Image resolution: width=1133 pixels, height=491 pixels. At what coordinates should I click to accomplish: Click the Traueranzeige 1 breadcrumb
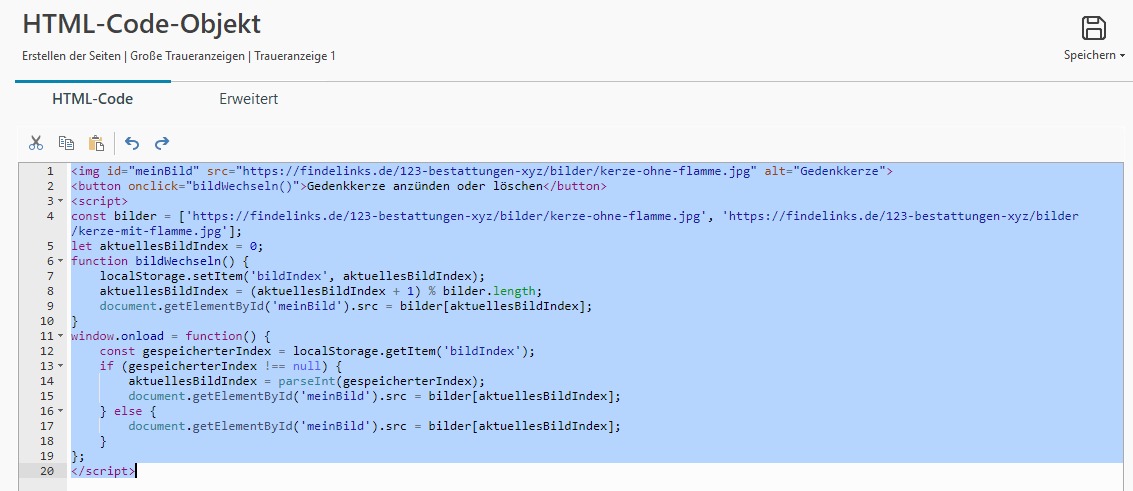pos(294,56)
